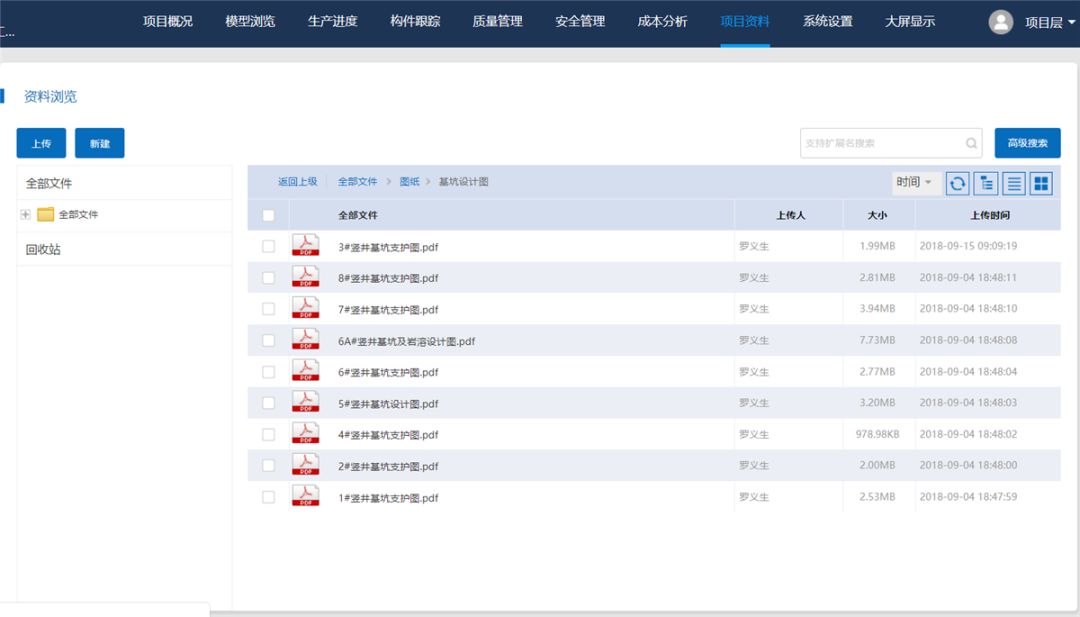1080x617 pixels.
Task: Click inside the 支持扩展名搜索 search field
Action: [x=880, y=143]
